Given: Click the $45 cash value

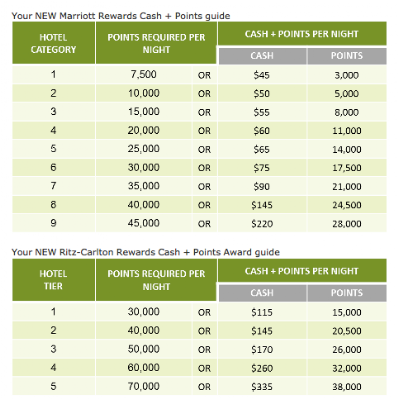Looking at the screenshot, I should tap(262, 75).
